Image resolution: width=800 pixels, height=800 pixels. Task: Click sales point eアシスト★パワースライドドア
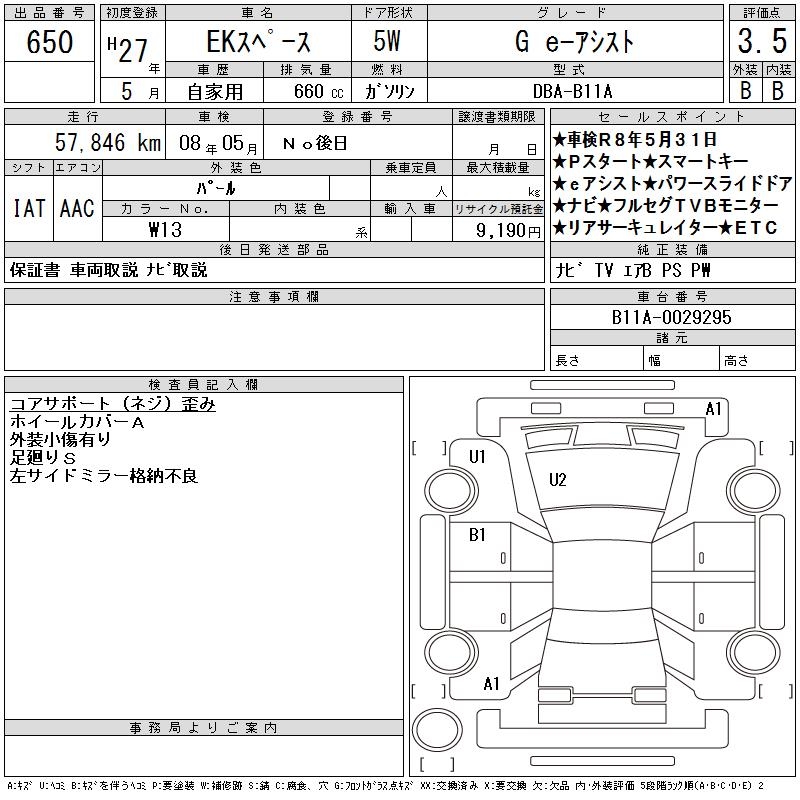[x=673, y=183]
